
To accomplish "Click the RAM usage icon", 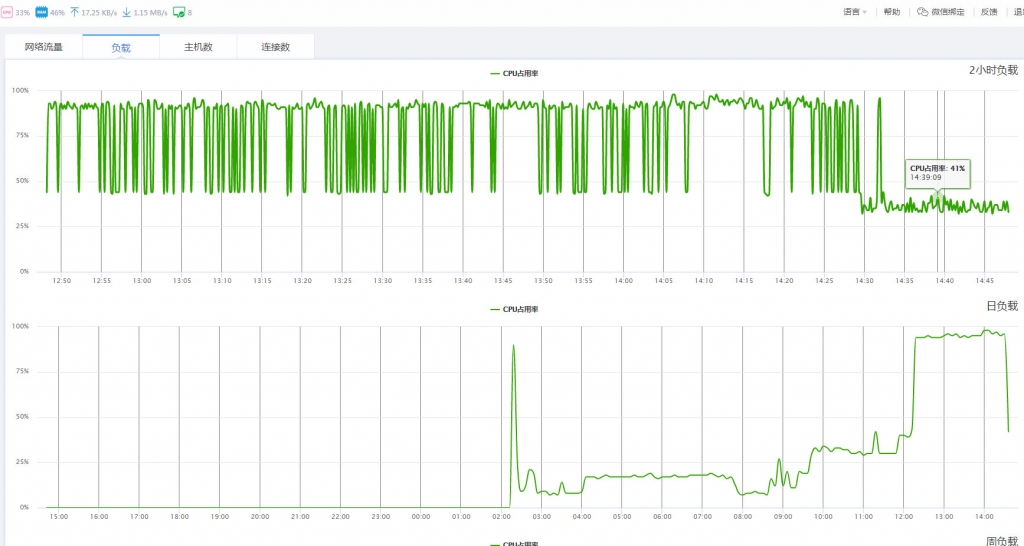I will (41, 12).
